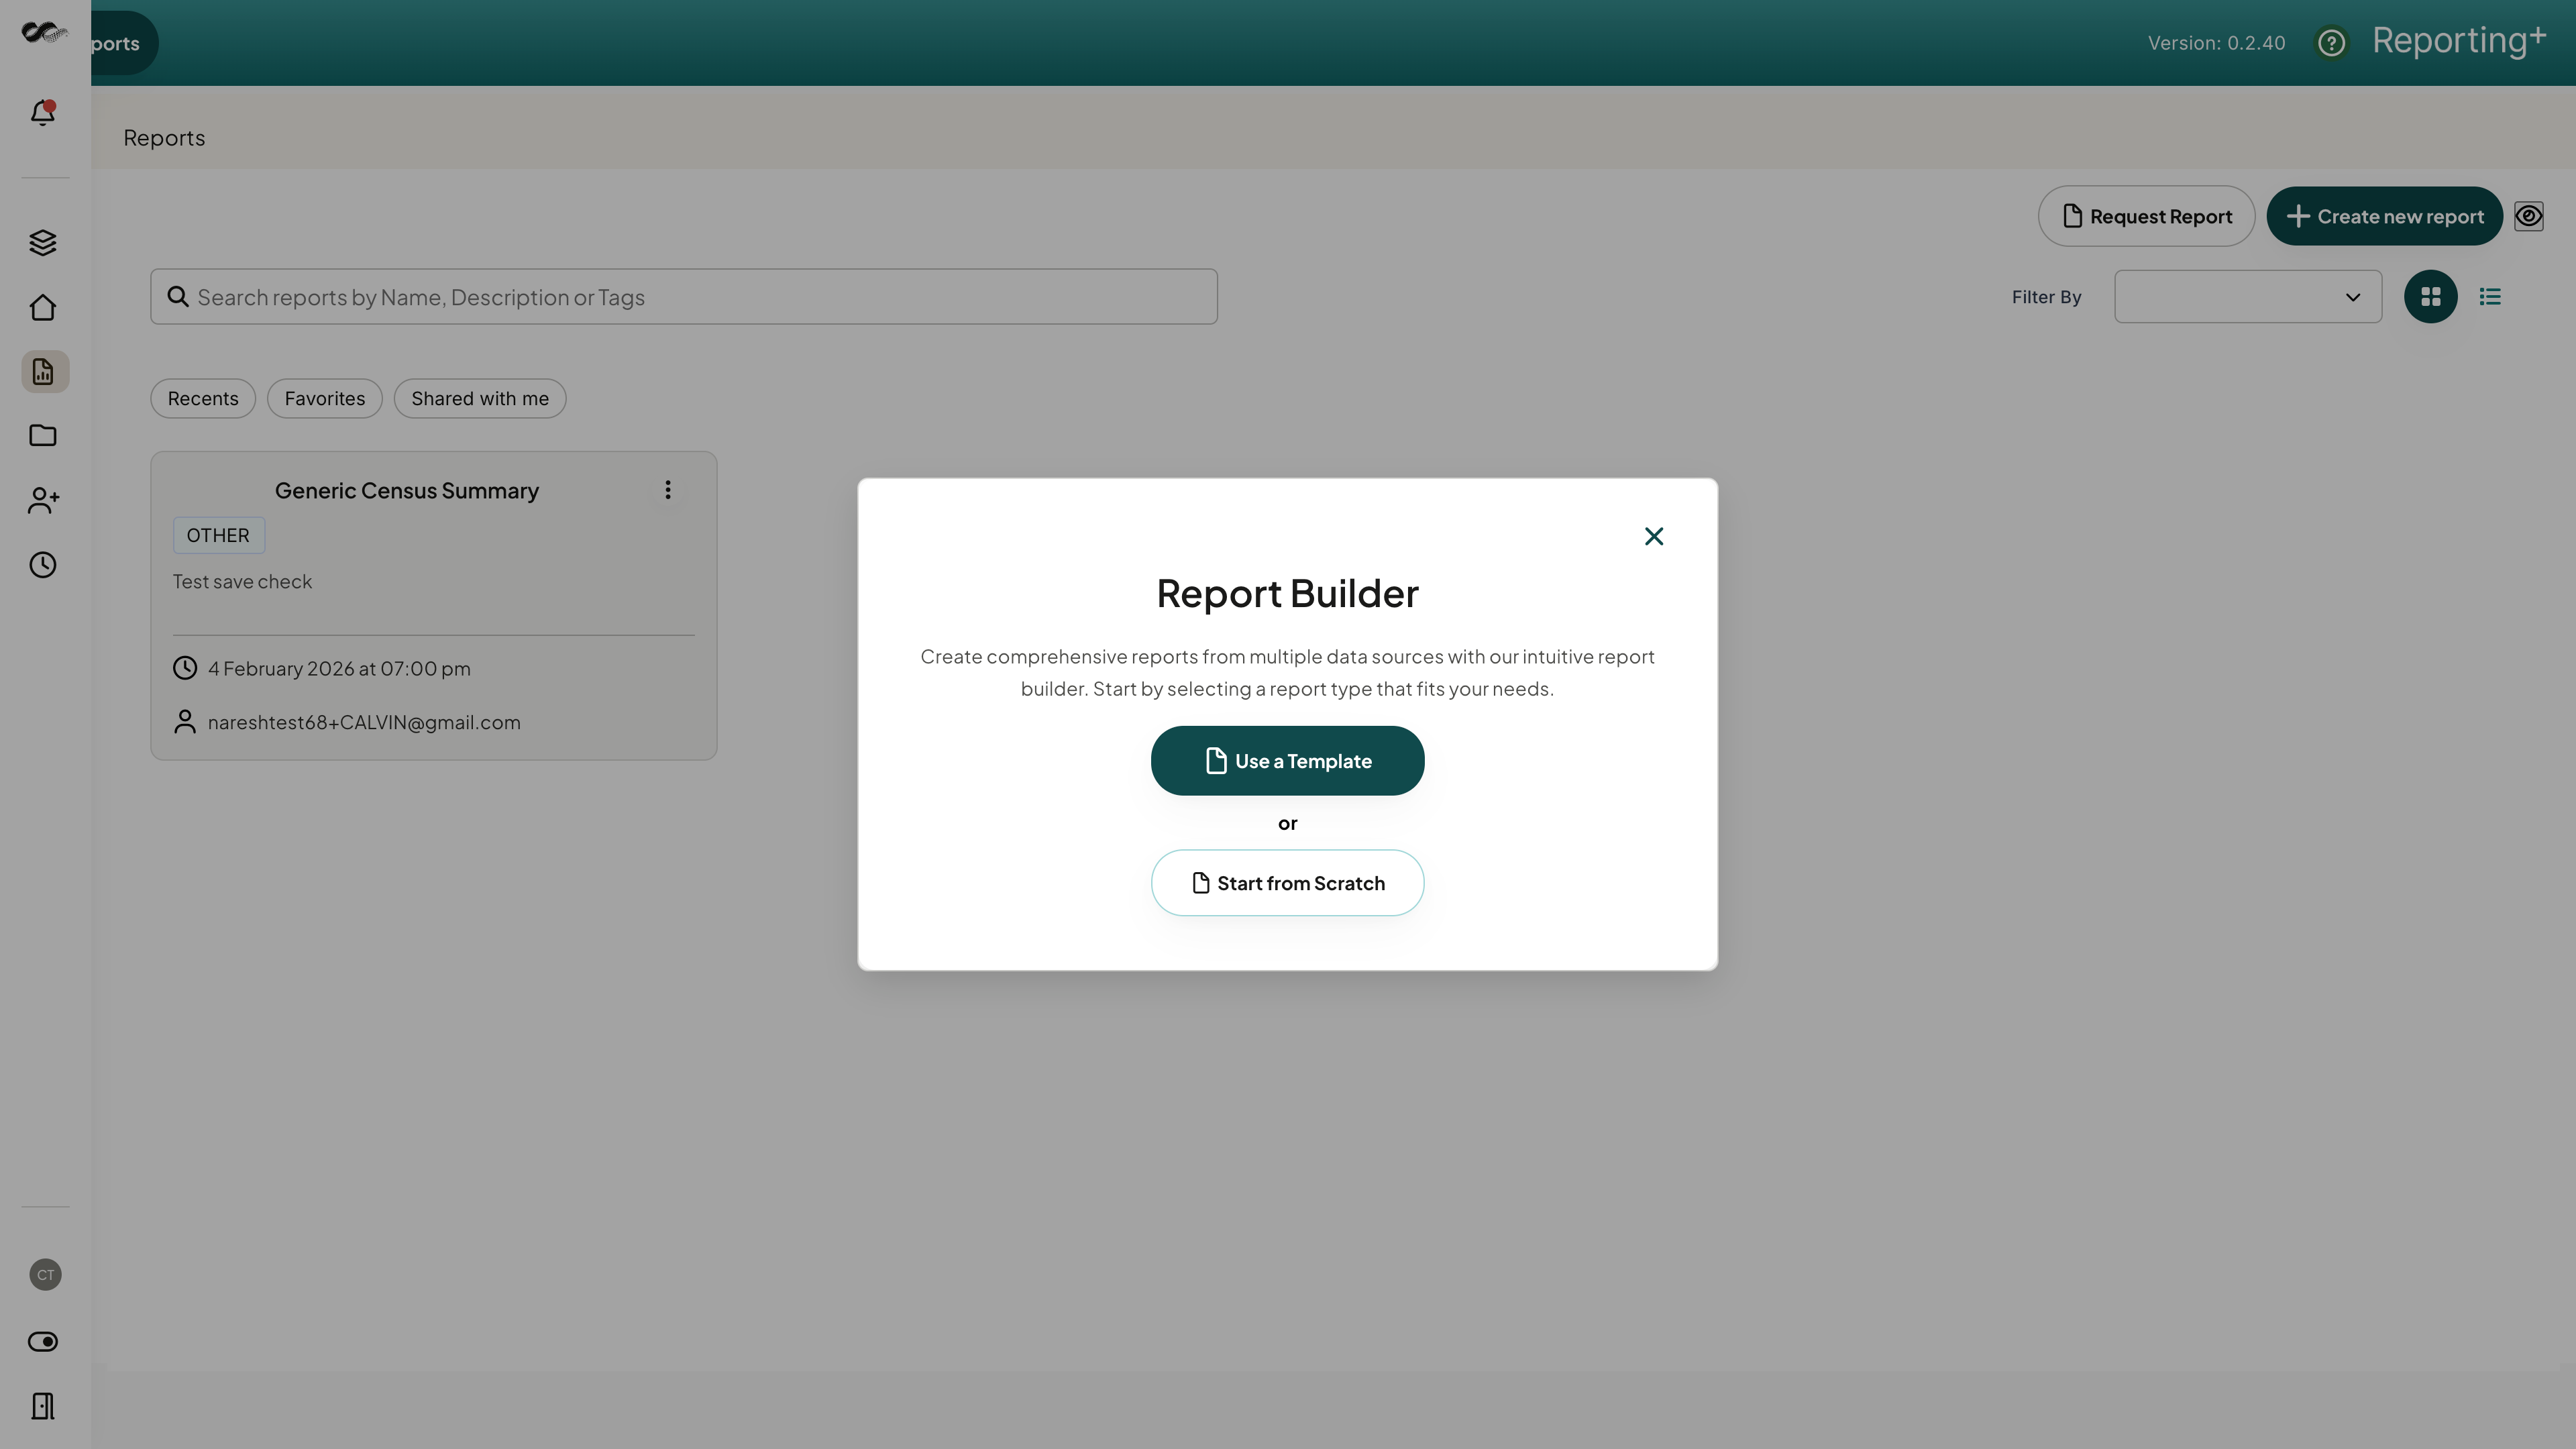Select the Favorites filter chip
The image size is (2576, 1449).
pos(325,398)
